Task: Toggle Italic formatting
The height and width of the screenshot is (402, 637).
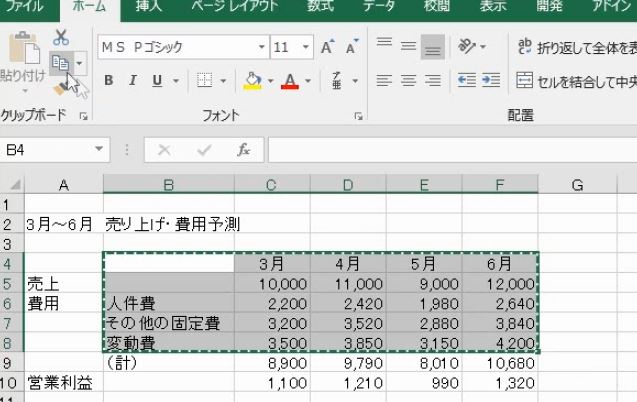Action: (132, 80)
